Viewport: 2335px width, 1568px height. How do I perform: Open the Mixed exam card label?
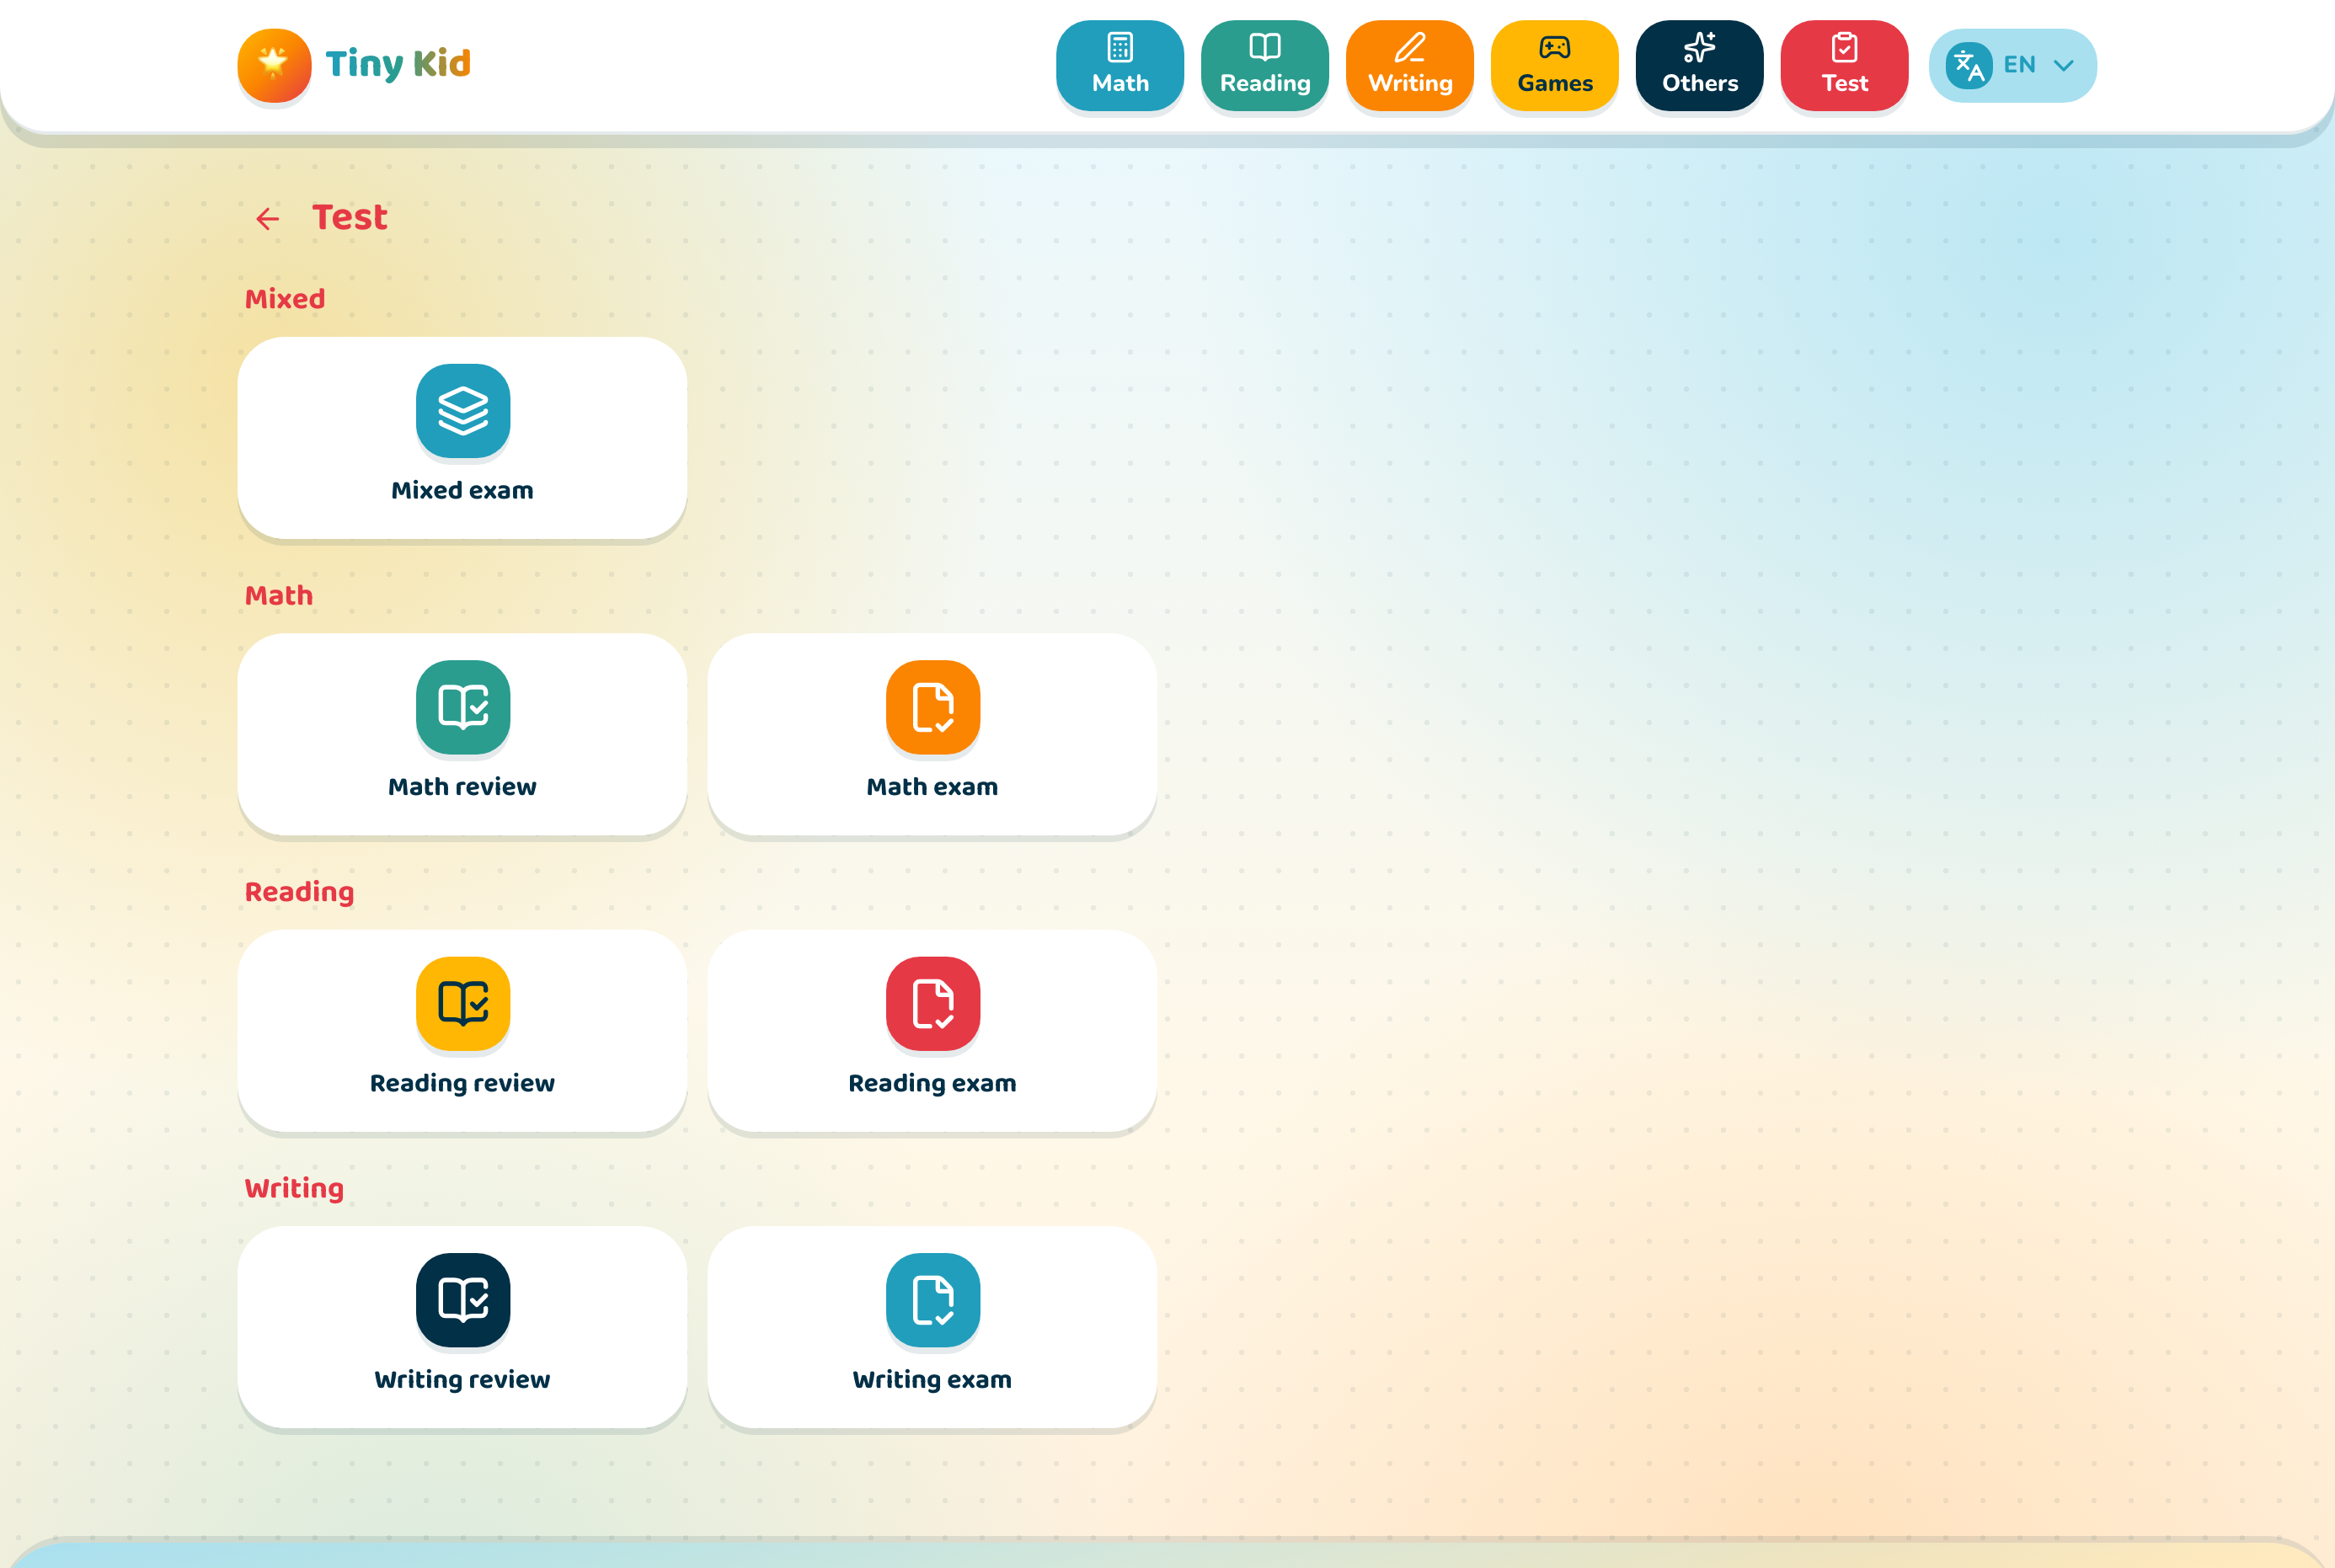[x=462, y=490]
